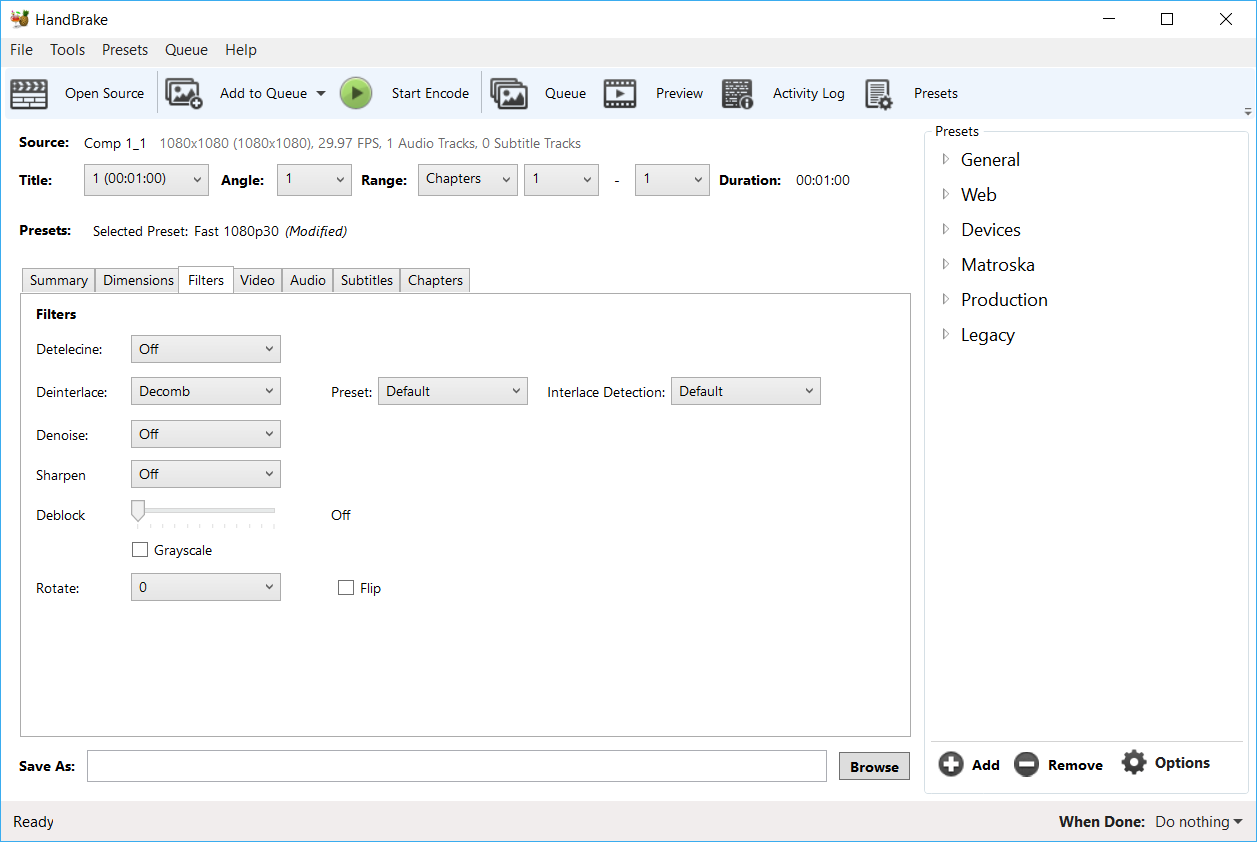This screenshot has width=1257, height=842.
Task: Open the Title dropdown
Action: [146, 180]
